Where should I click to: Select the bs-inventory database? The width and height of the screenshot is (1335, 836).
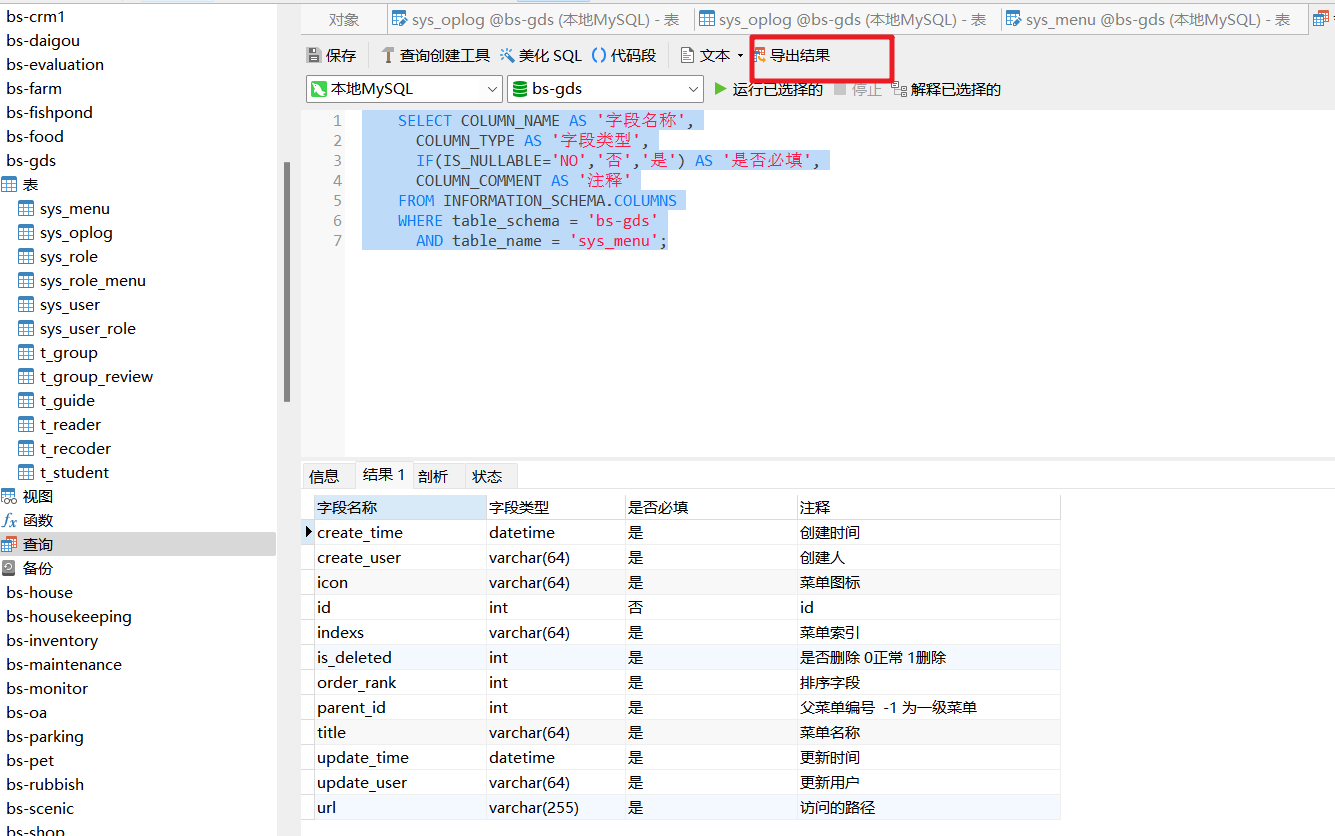click(52, 641)
